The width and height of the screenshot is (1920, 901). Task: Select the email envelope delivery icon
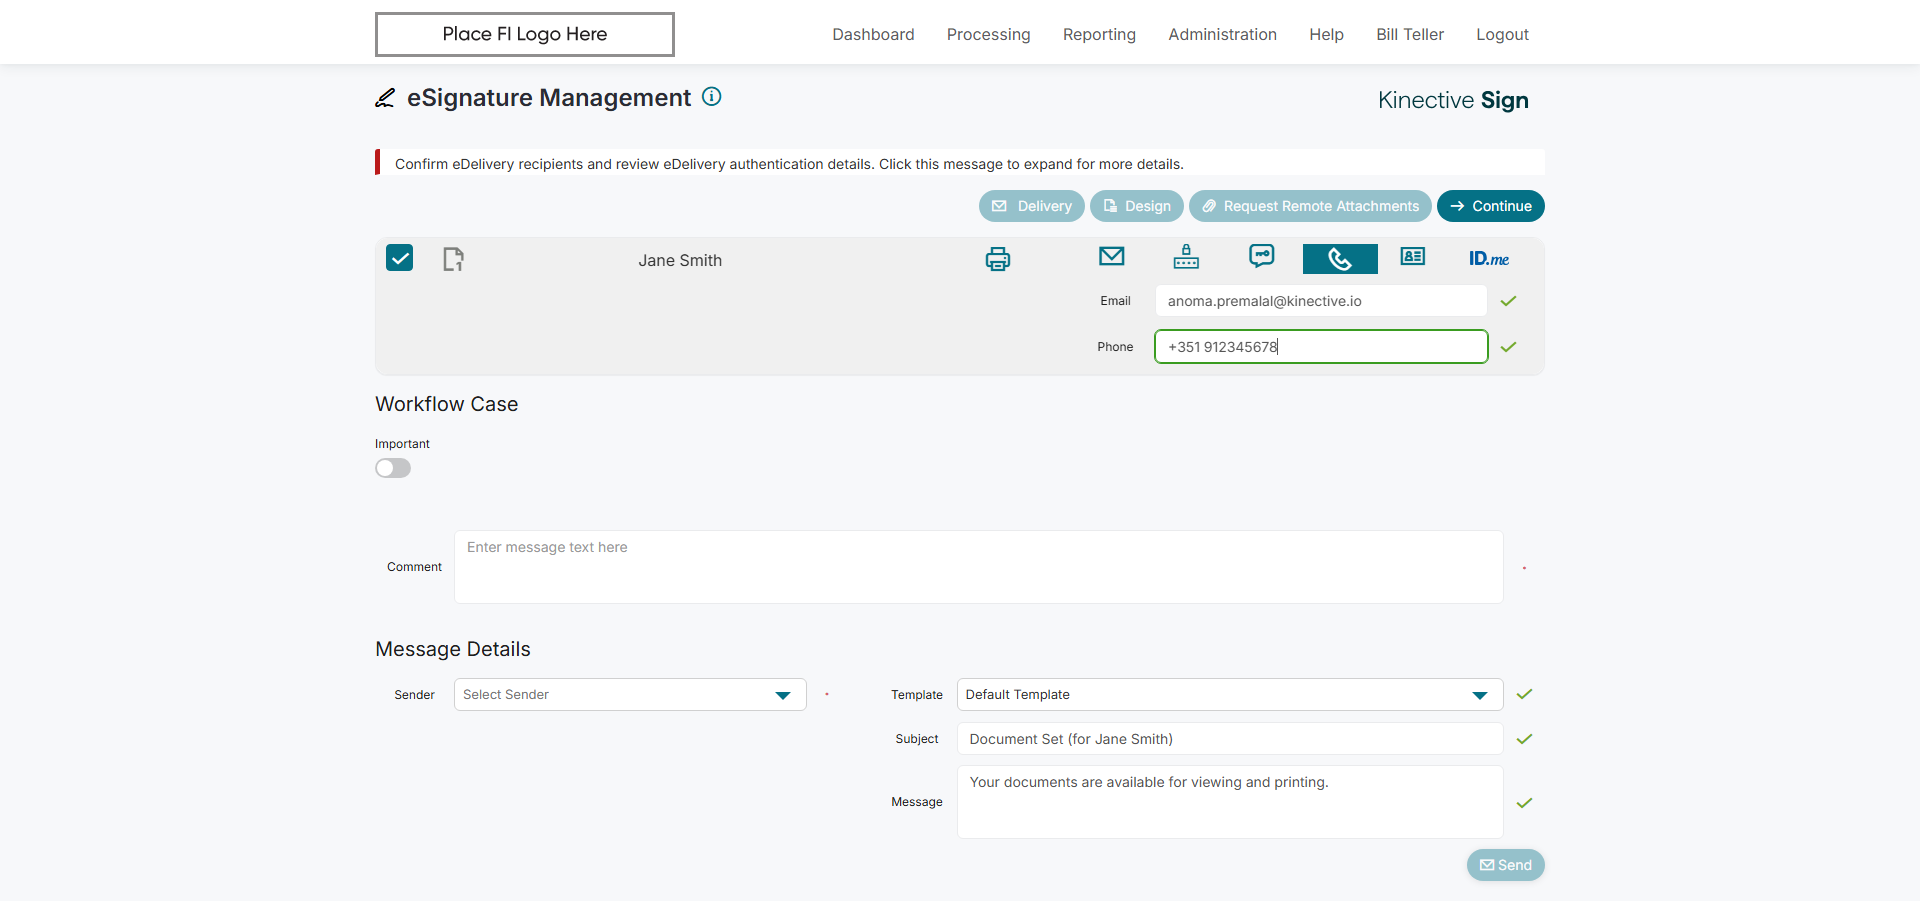[x=1111, y=257]
